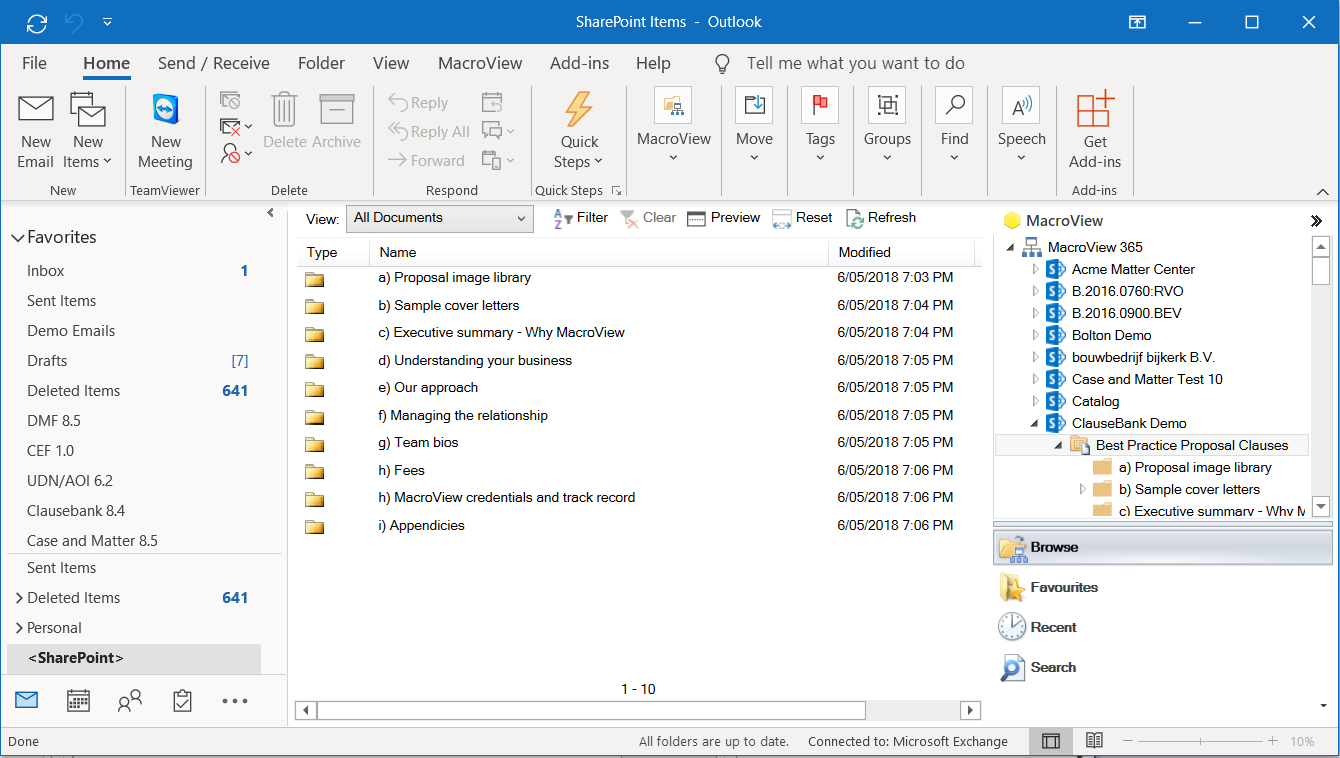Collapse Best Practice Proposal Clauses node
This screenshot has width=1340, height=758.
1058,445
